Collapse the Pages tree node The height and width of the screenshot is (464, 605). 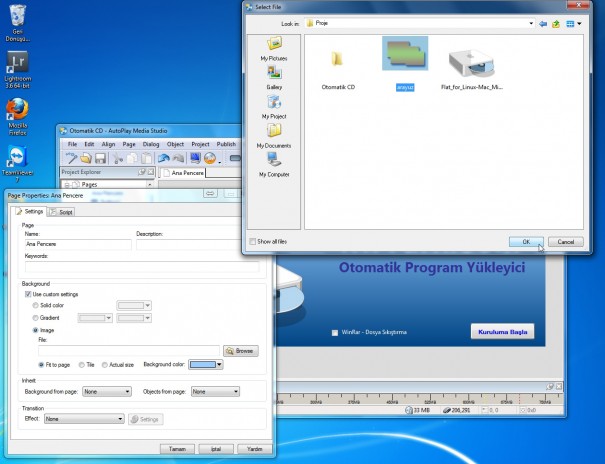point(66,185)
